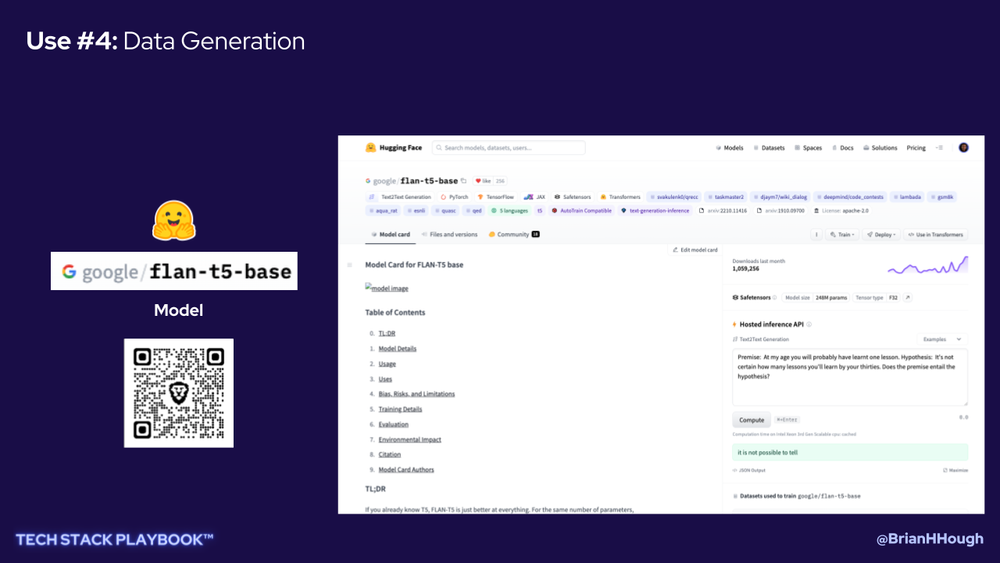The image size is (1000, 563).
Task: Click the Use in Transformers button
Action: pyautogui.click(x=936, y=235)
